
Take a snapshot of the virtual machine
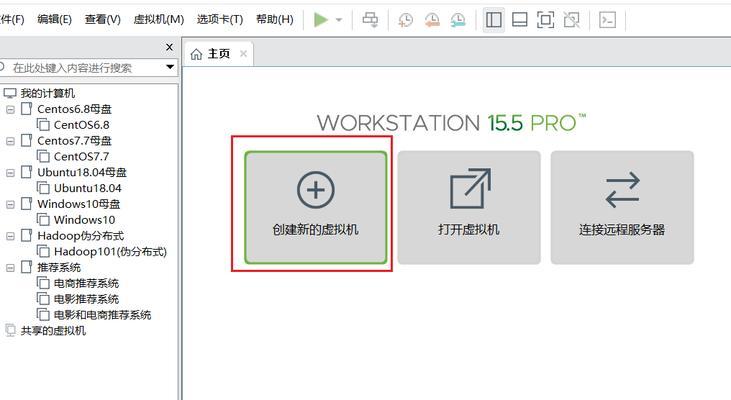[x=406, y=20]
